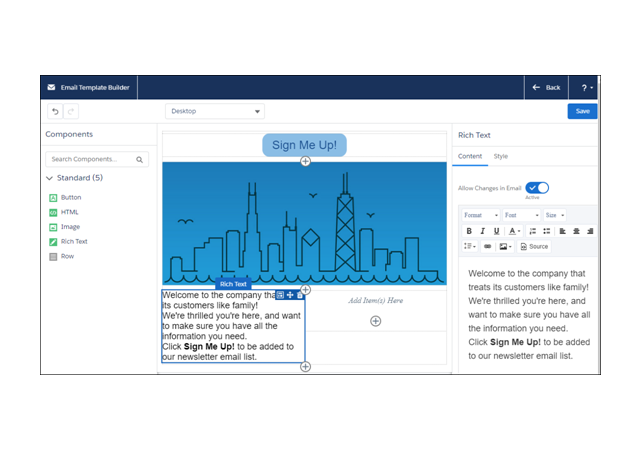Select the Content tab

tap(470, 156)
